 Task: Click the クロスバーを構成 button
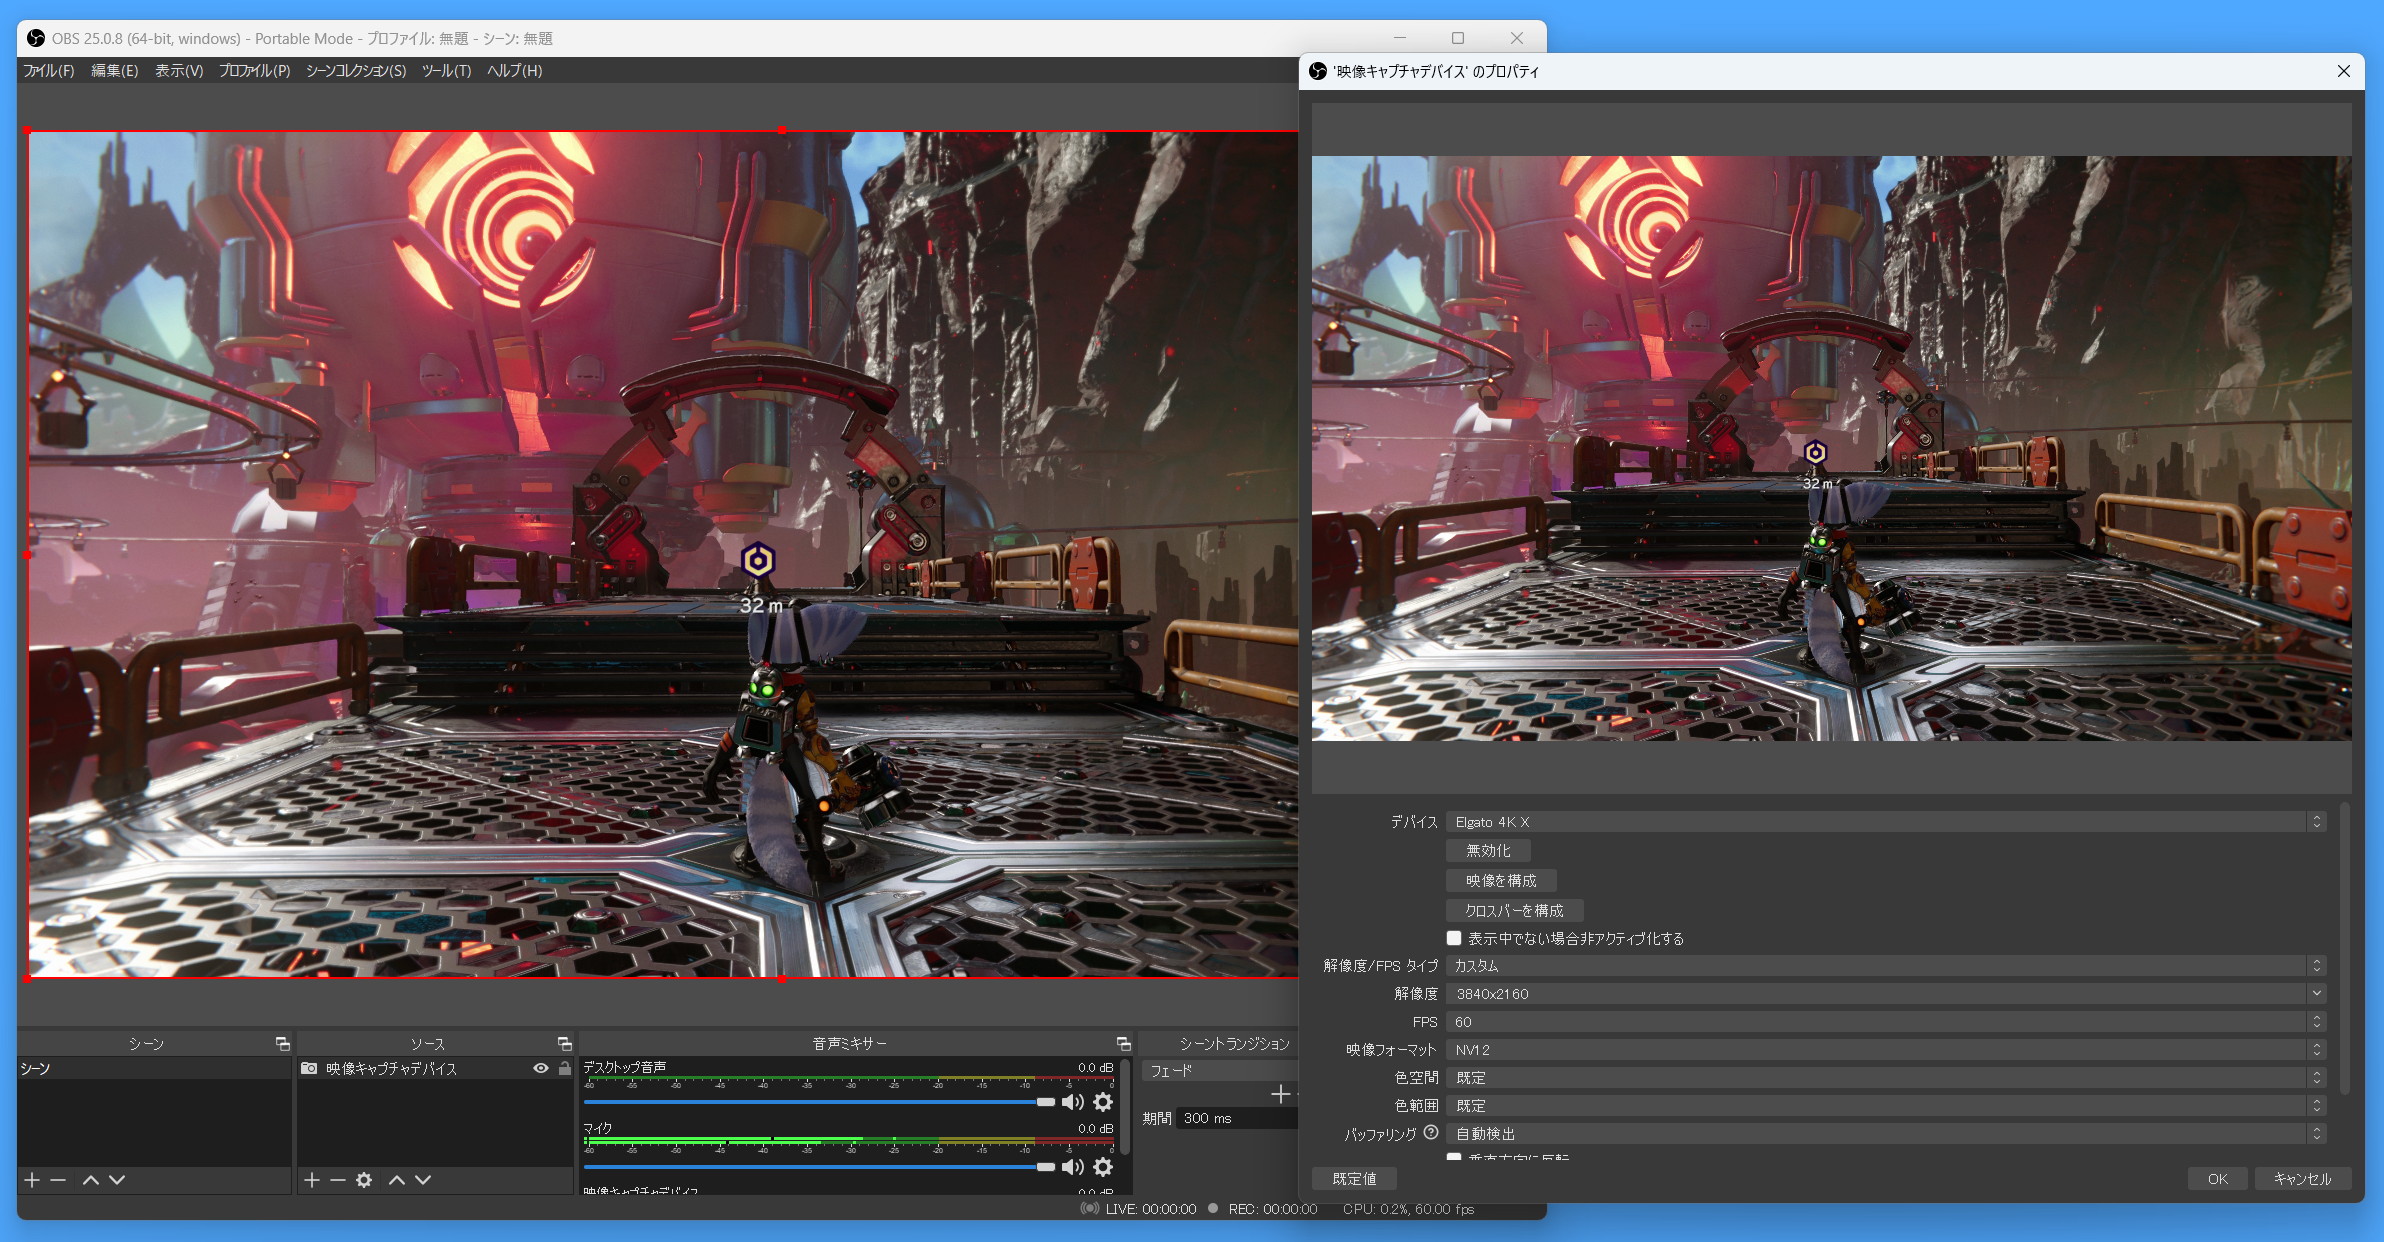pyautogui.click(x=1514, y=911)
